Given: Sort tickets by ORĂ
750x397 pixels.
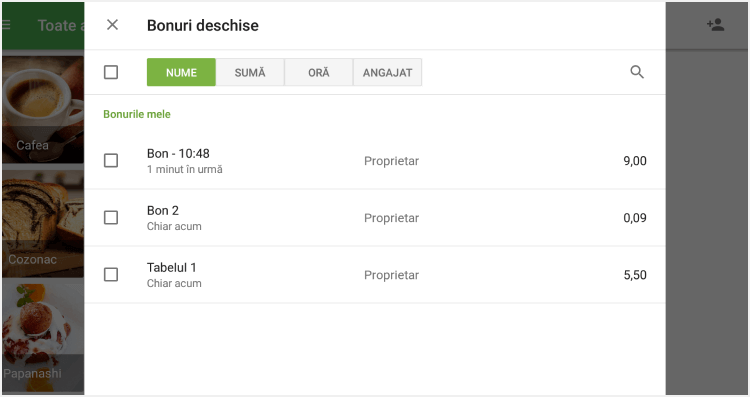Looking at the screenshot, I should click(319, 72).
